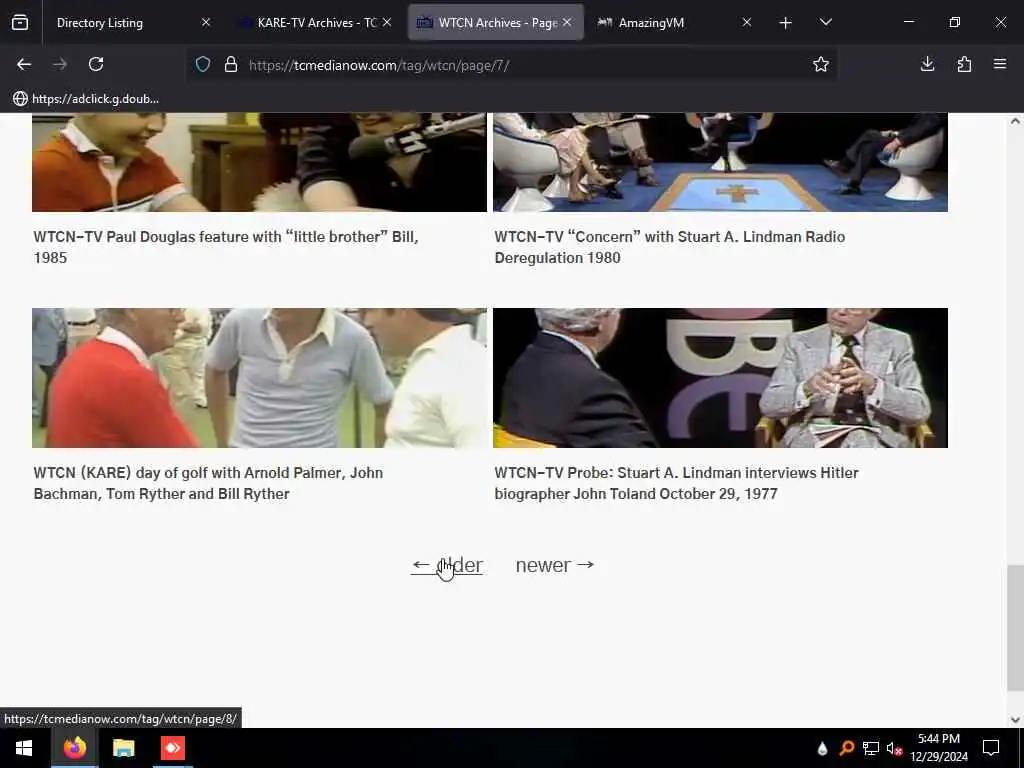
Task: Click the water drop tray icon
Action: tap(822, 748)
